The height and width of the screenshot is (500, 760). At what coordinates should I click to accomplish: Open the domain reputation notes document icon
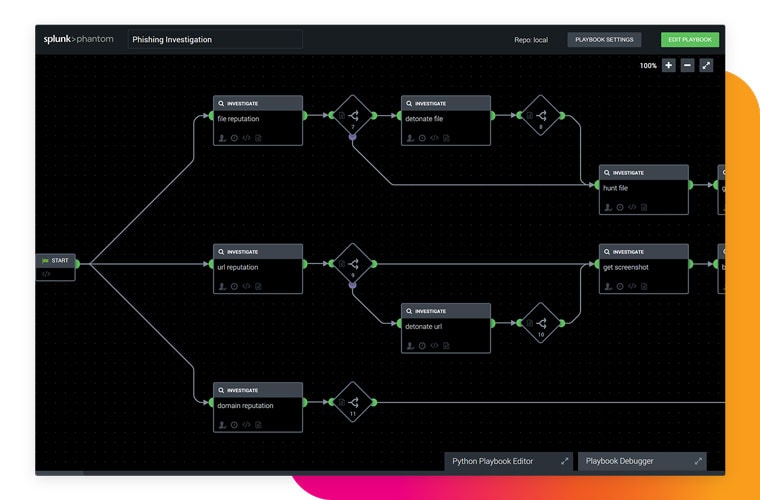click(258, 425)
